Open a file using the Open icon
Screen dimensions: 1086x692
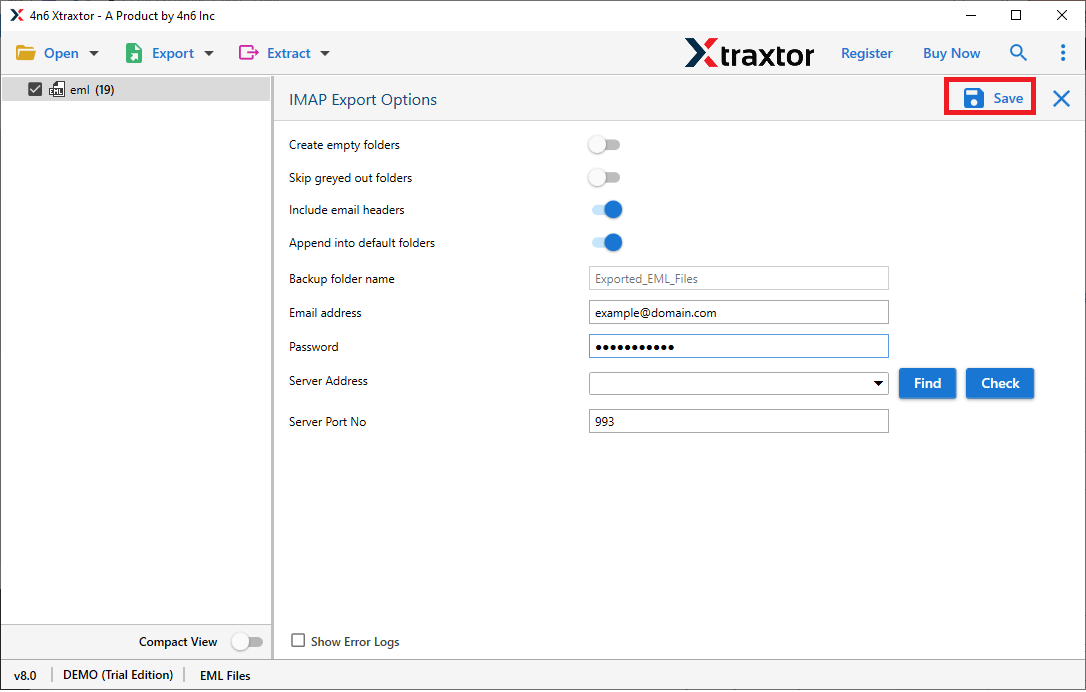coord(27,52)
